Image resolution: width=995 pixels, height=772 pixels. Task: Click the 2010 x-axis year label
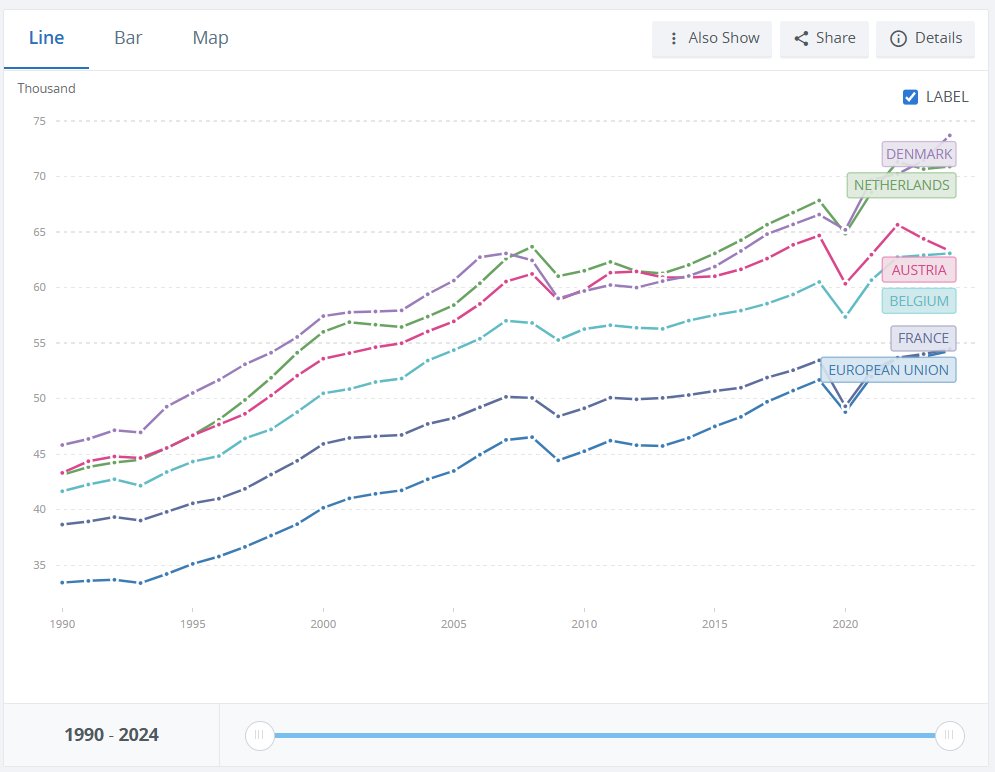584,624
